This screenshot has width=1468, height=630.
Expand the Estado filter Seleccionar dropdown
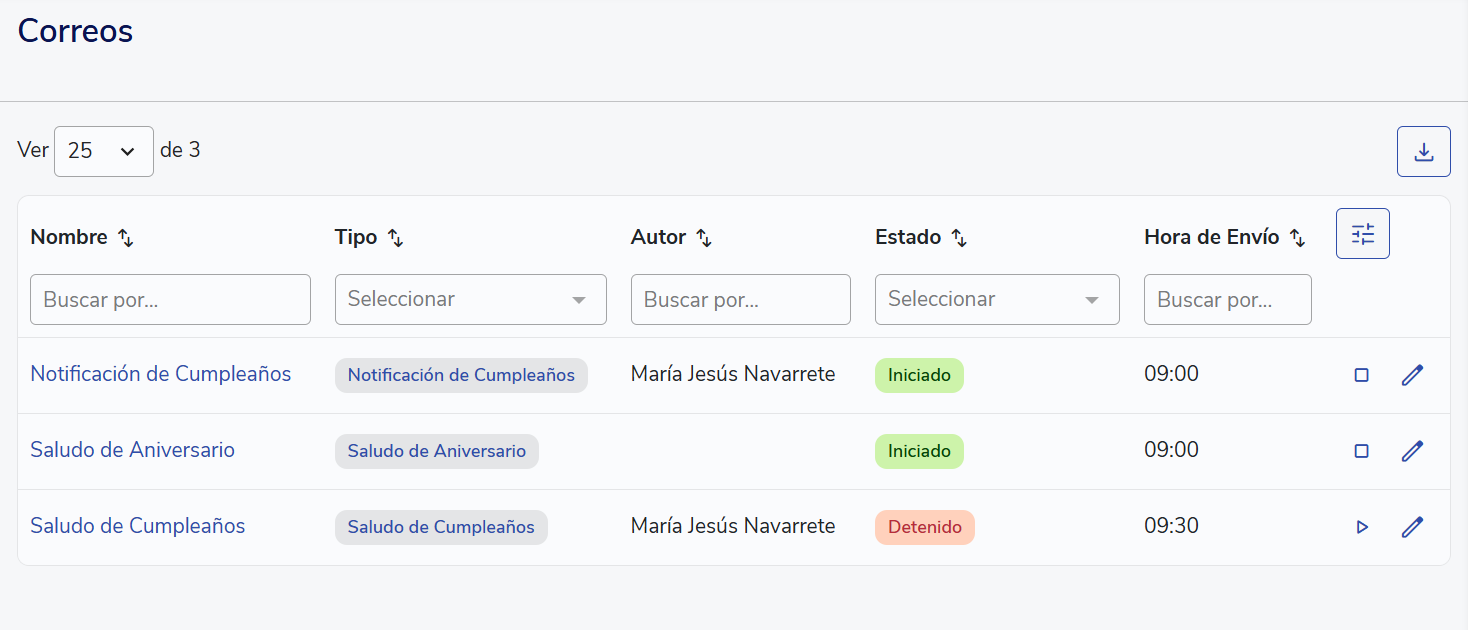tap(996, 299)
